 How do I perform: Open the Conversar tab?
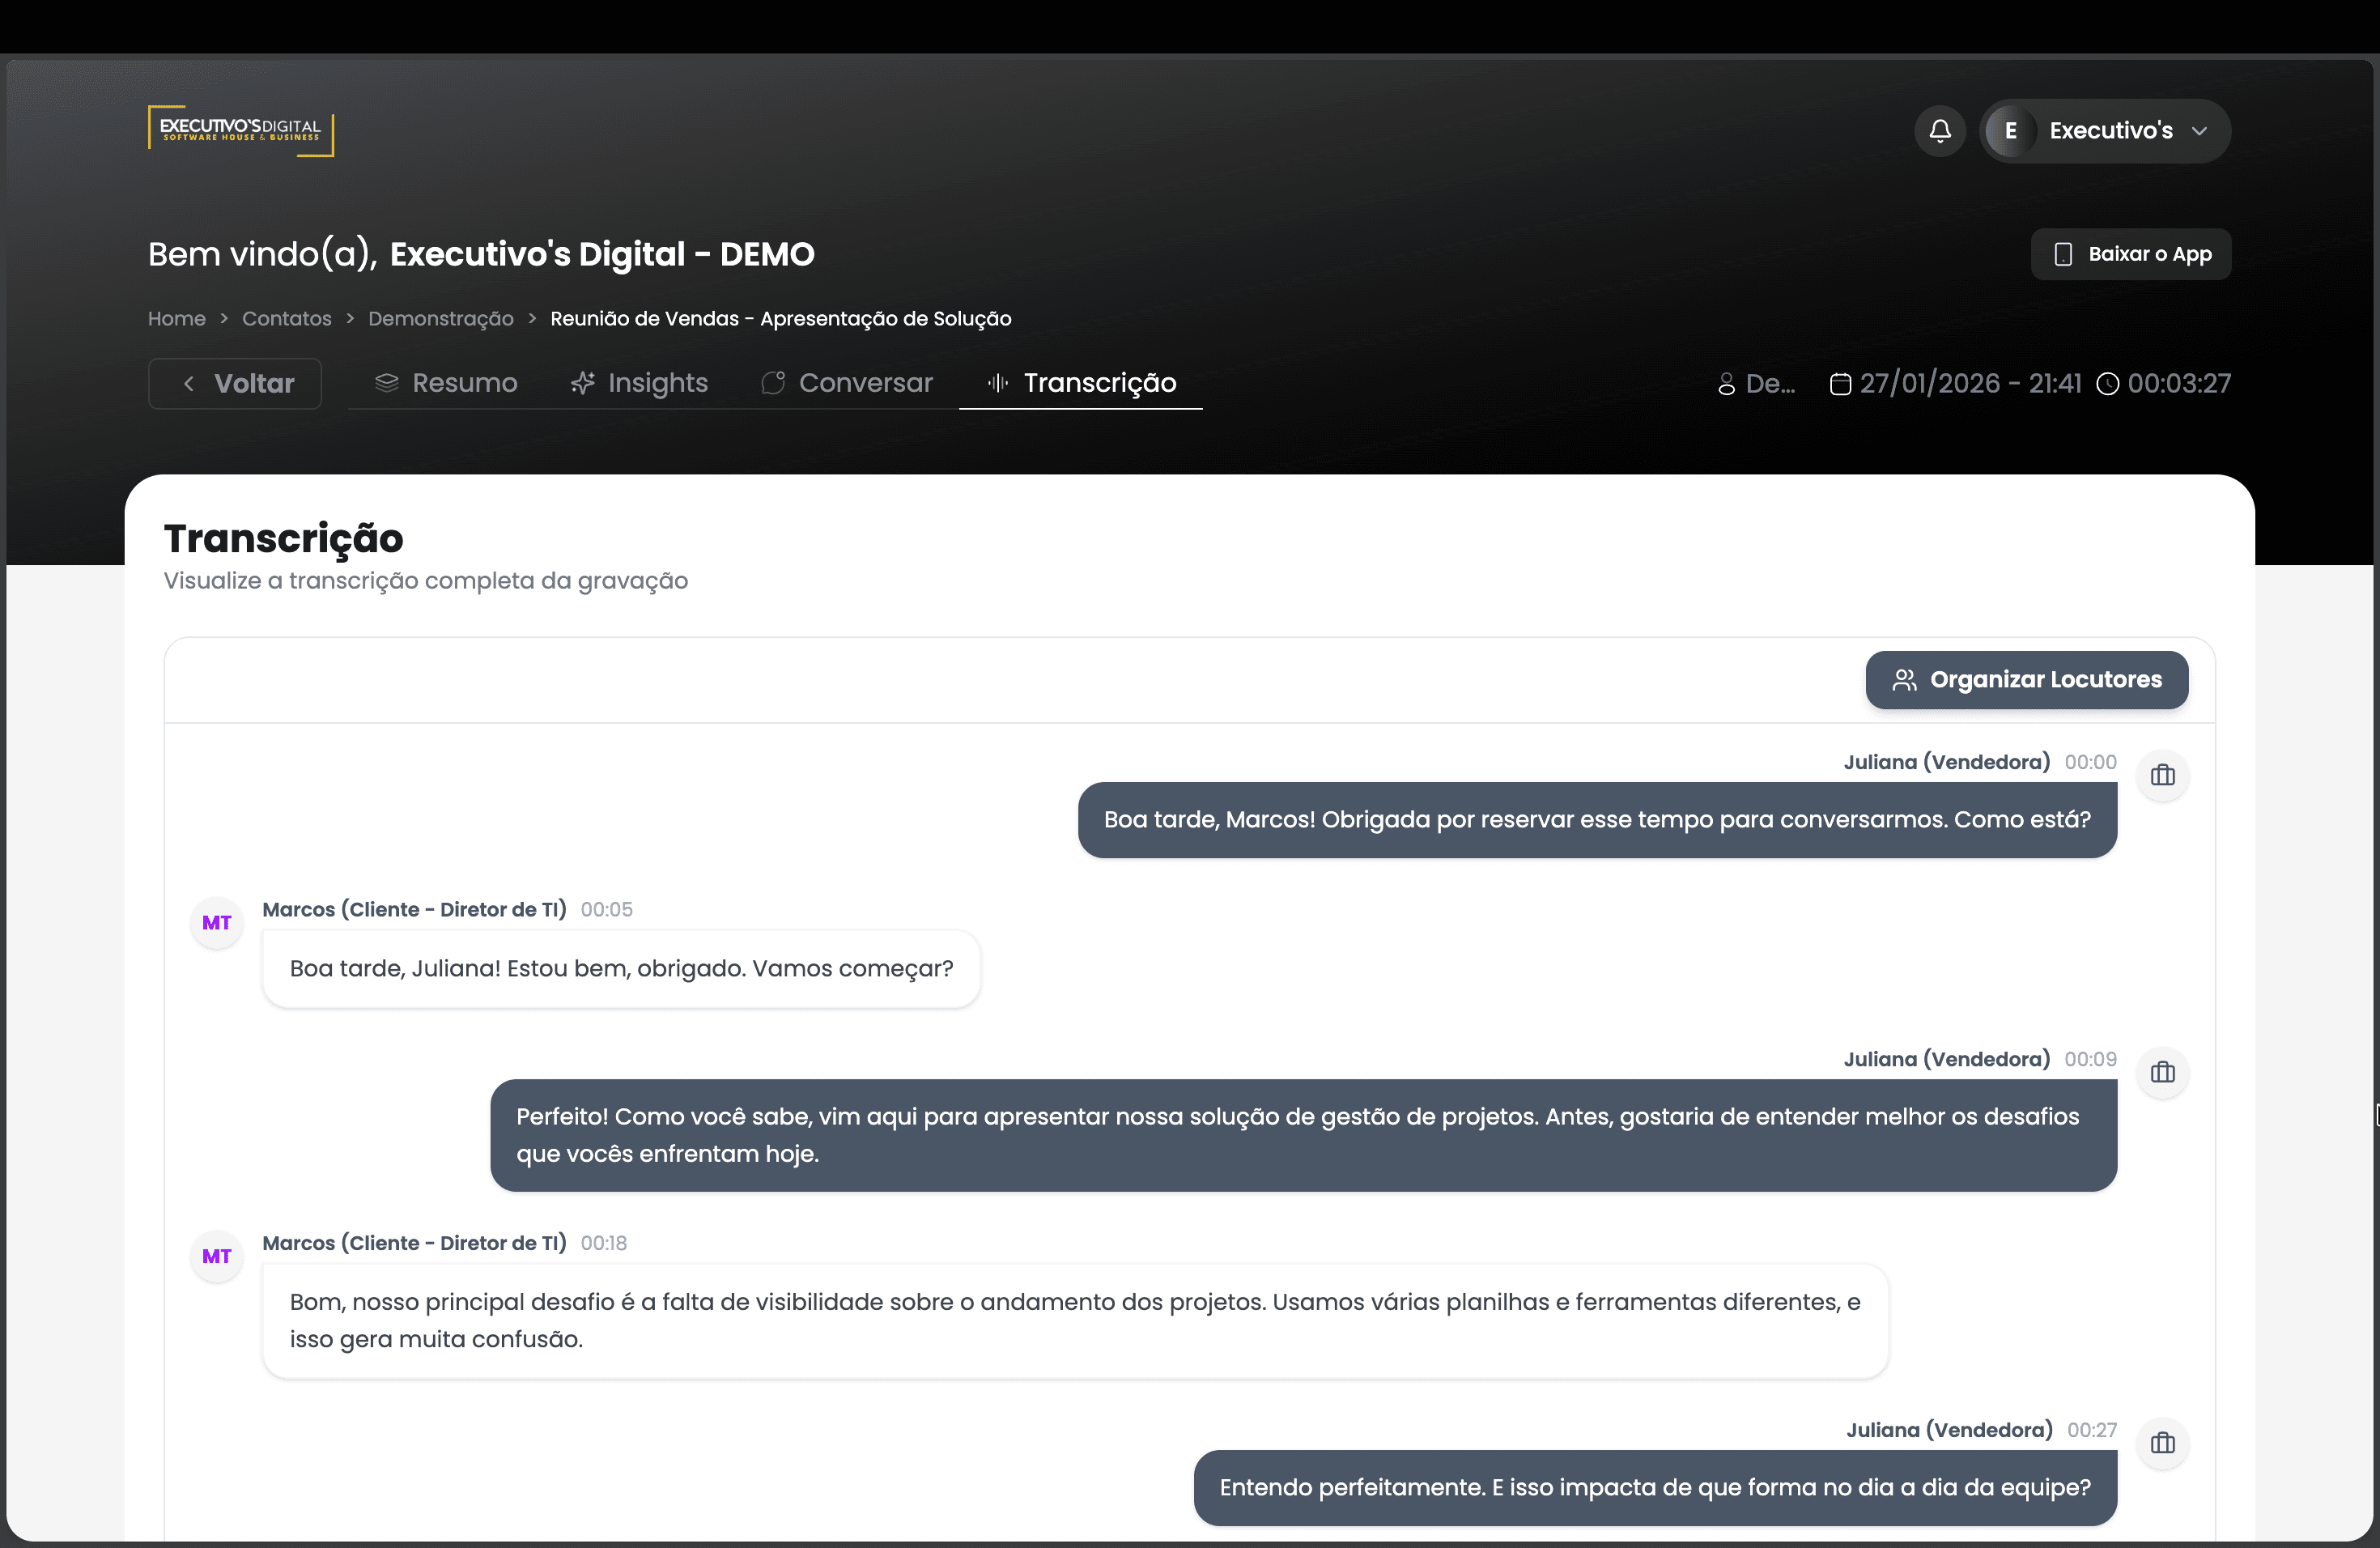(x=847, y=383)
